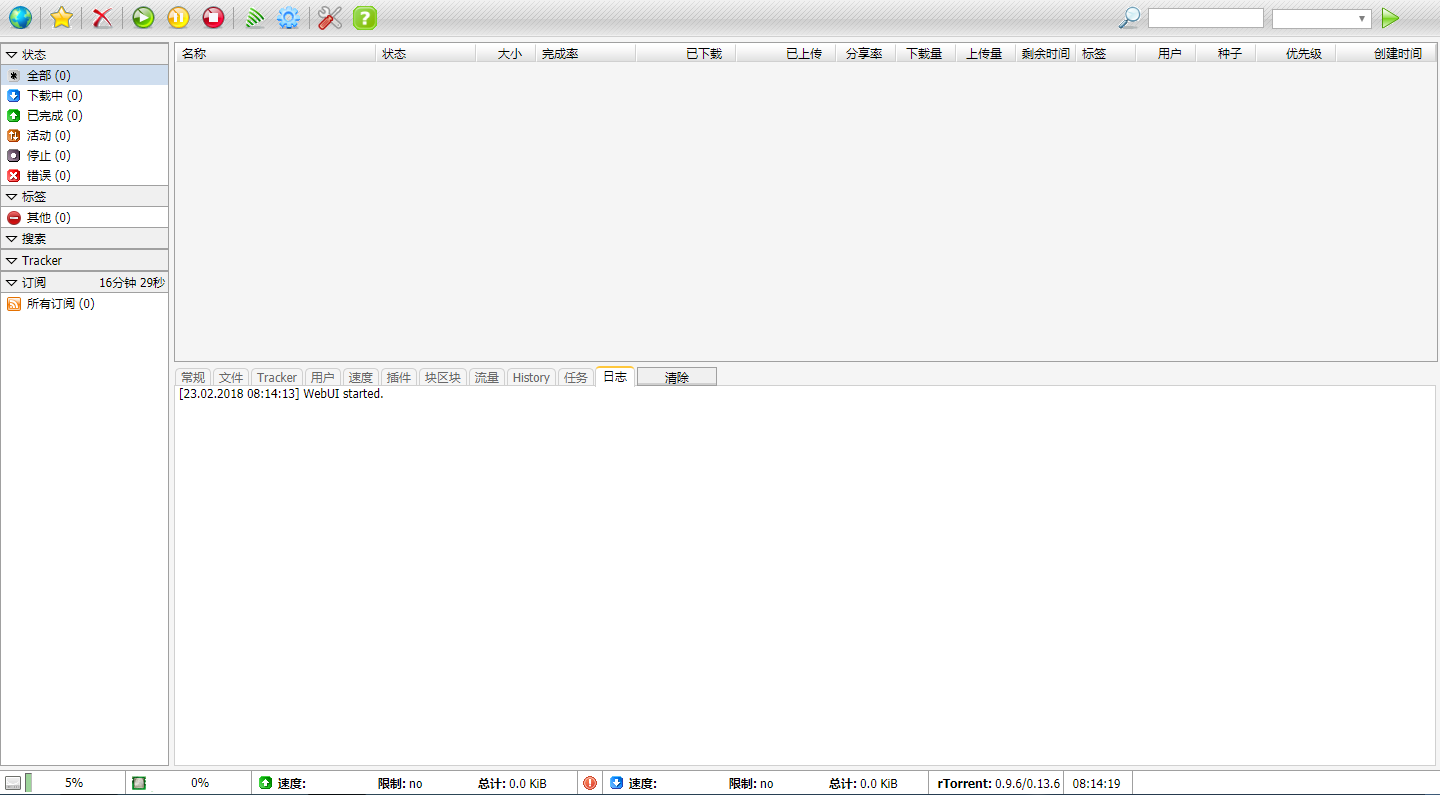The height and width of the screenshot is (795, 1440).
Task: Click the globe Add Torrent icon
Action: (x=20, y=17)
